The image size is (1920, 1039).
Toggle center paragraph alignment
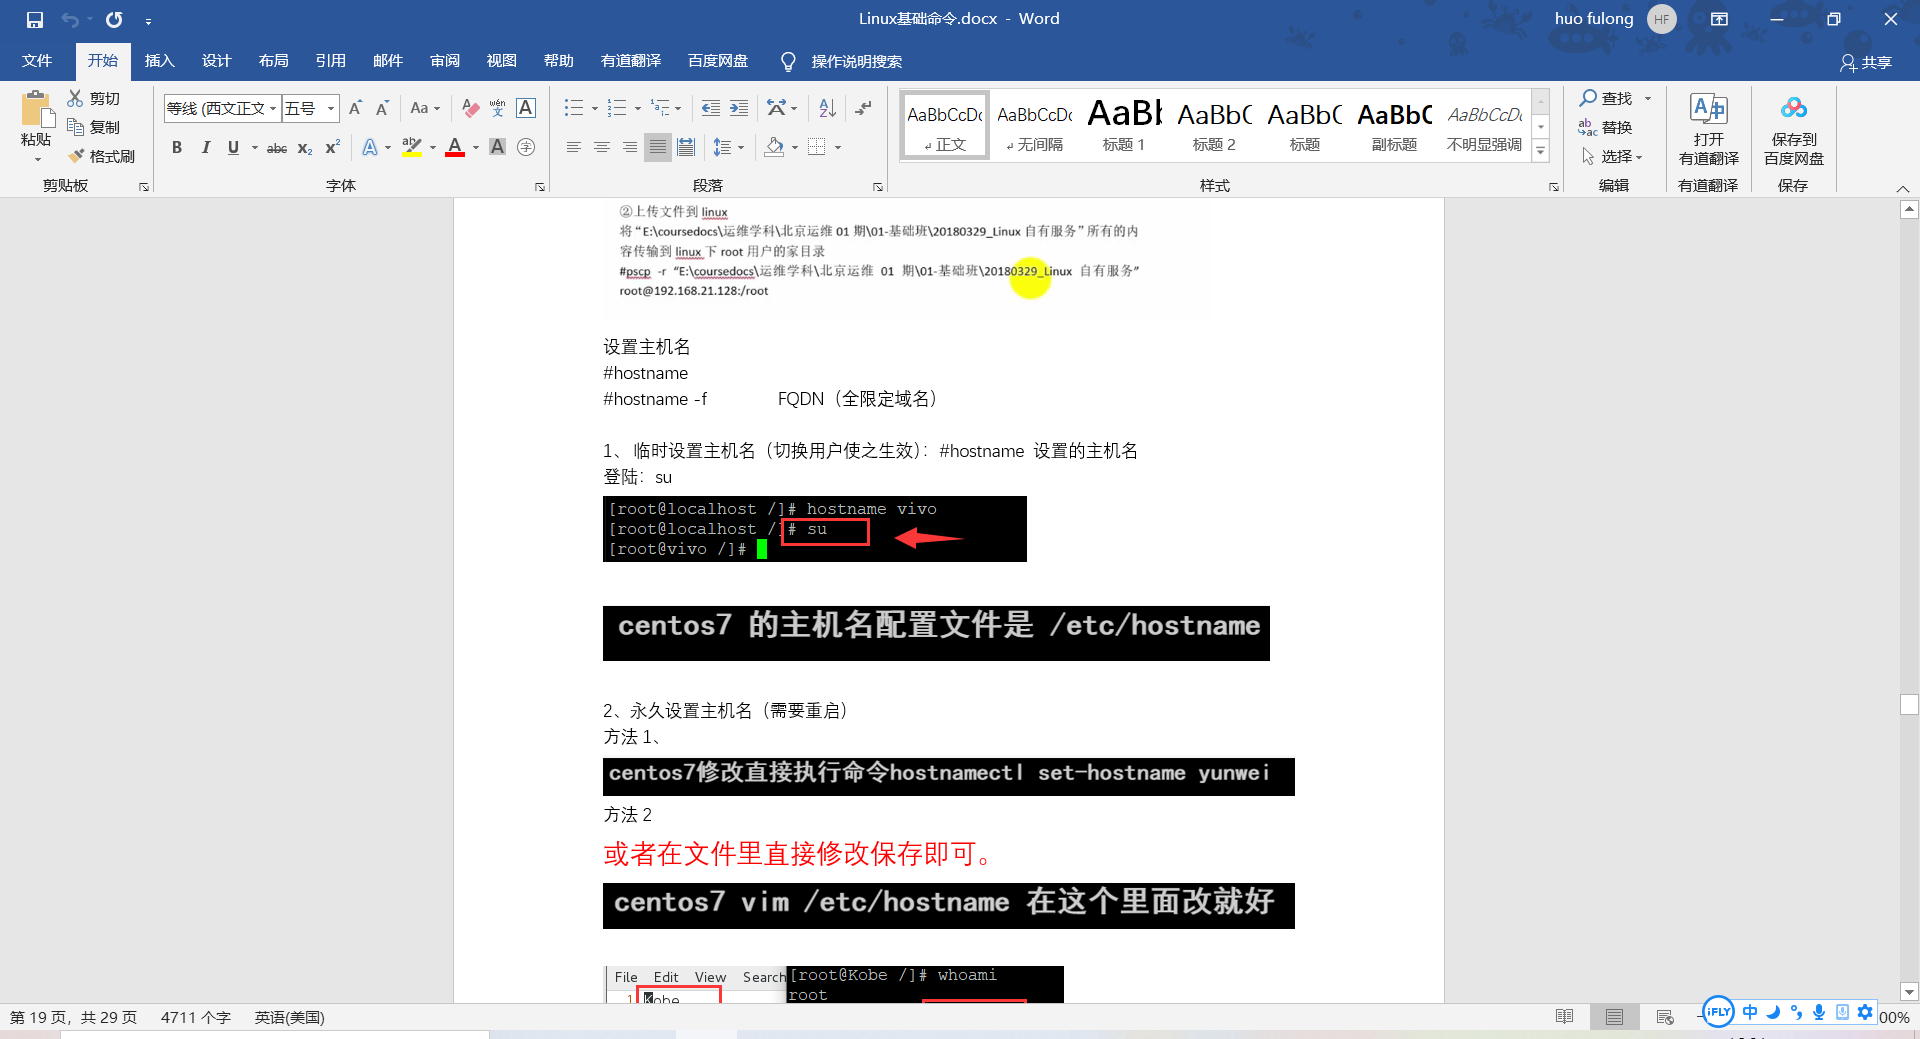[x=601, y=147]
